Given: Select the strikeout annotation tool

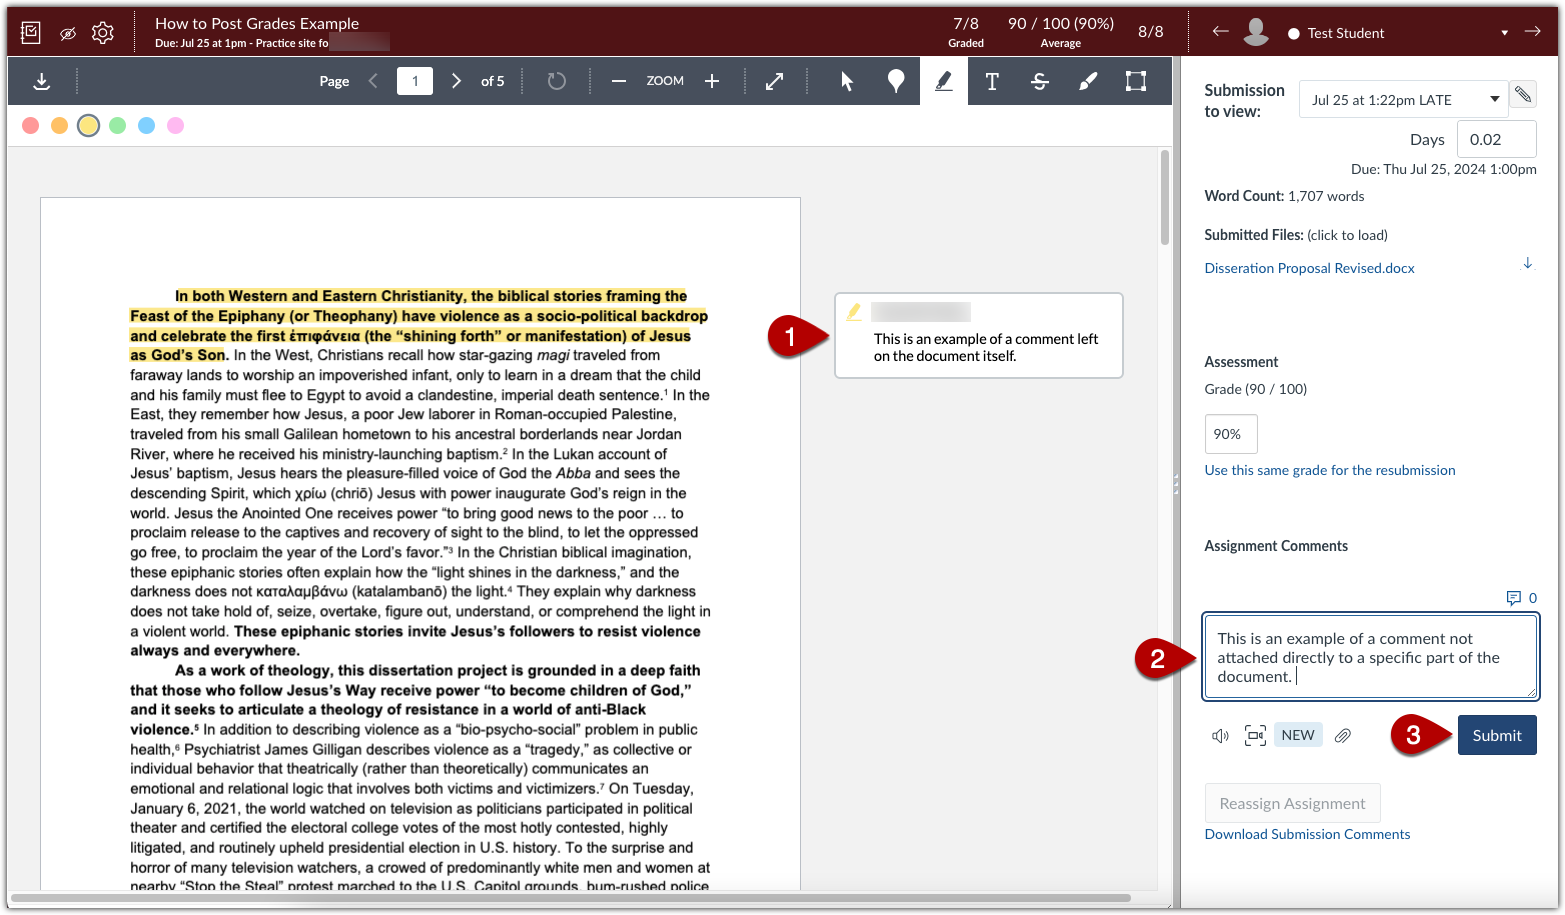Looking at the screenshot, I should [1040, 82].
